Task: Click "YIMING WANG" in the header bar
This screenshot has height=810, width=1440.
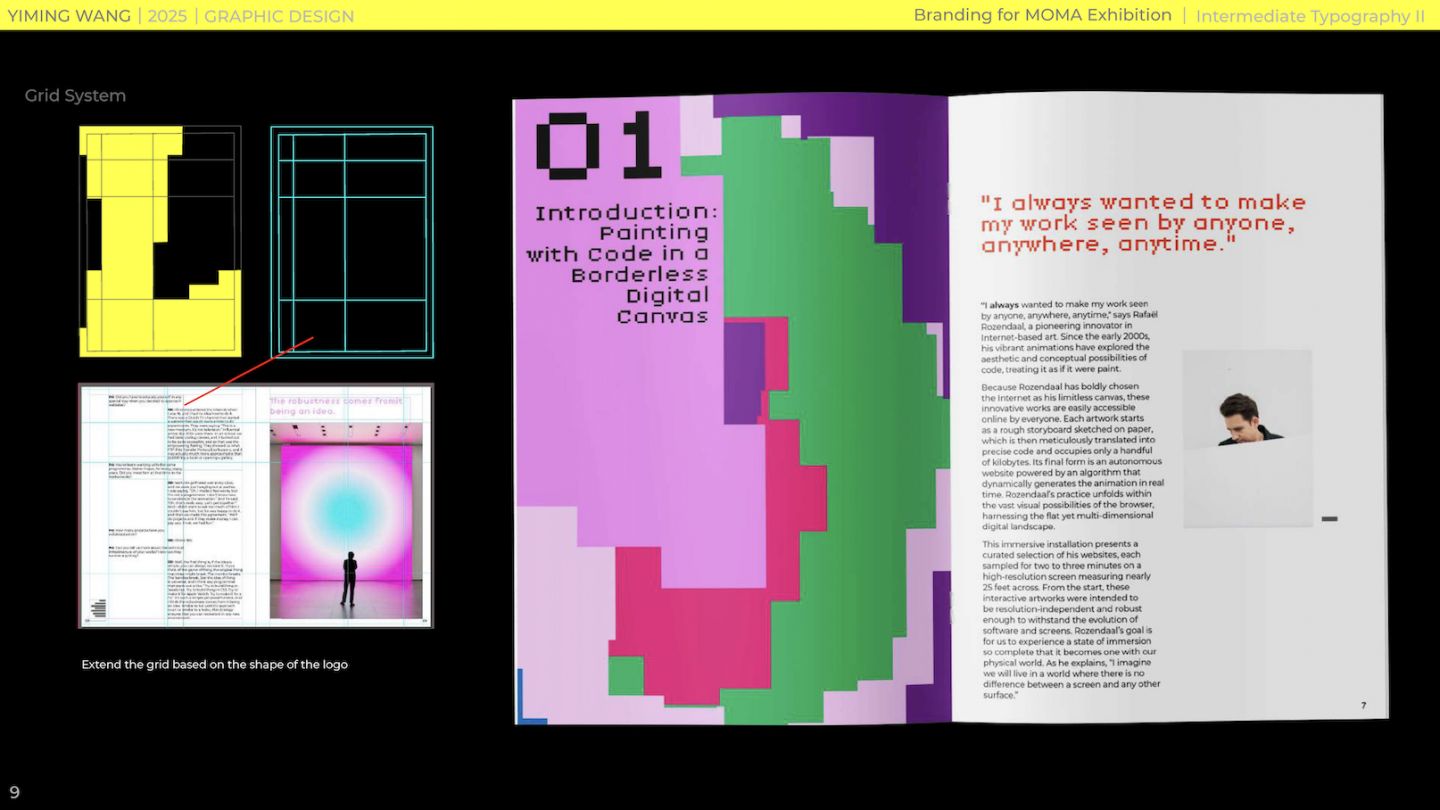Action: (69, 16)
